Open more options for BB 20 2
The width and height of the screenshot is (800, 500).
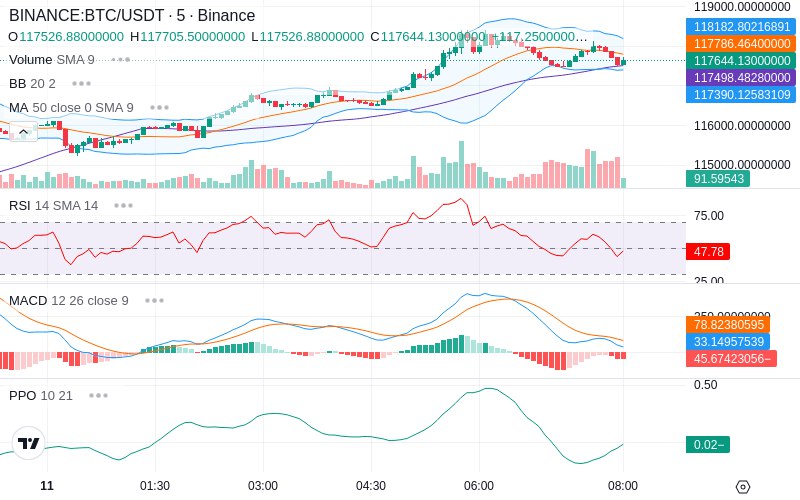click(81, 84)
